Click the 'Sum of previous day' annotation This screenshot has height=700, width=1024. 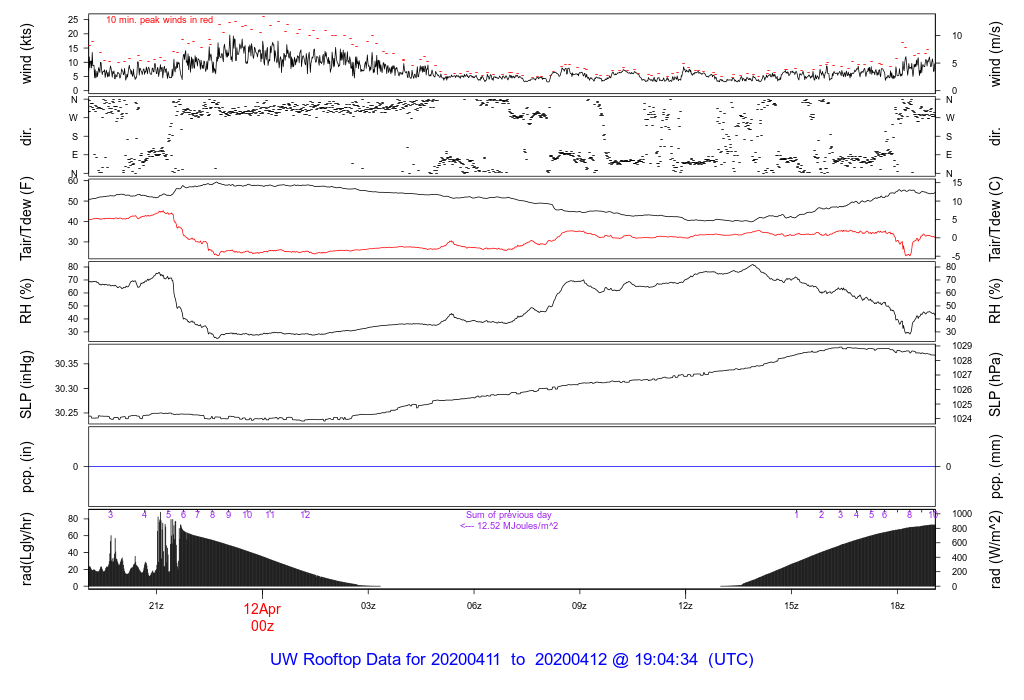pos(508,515)
